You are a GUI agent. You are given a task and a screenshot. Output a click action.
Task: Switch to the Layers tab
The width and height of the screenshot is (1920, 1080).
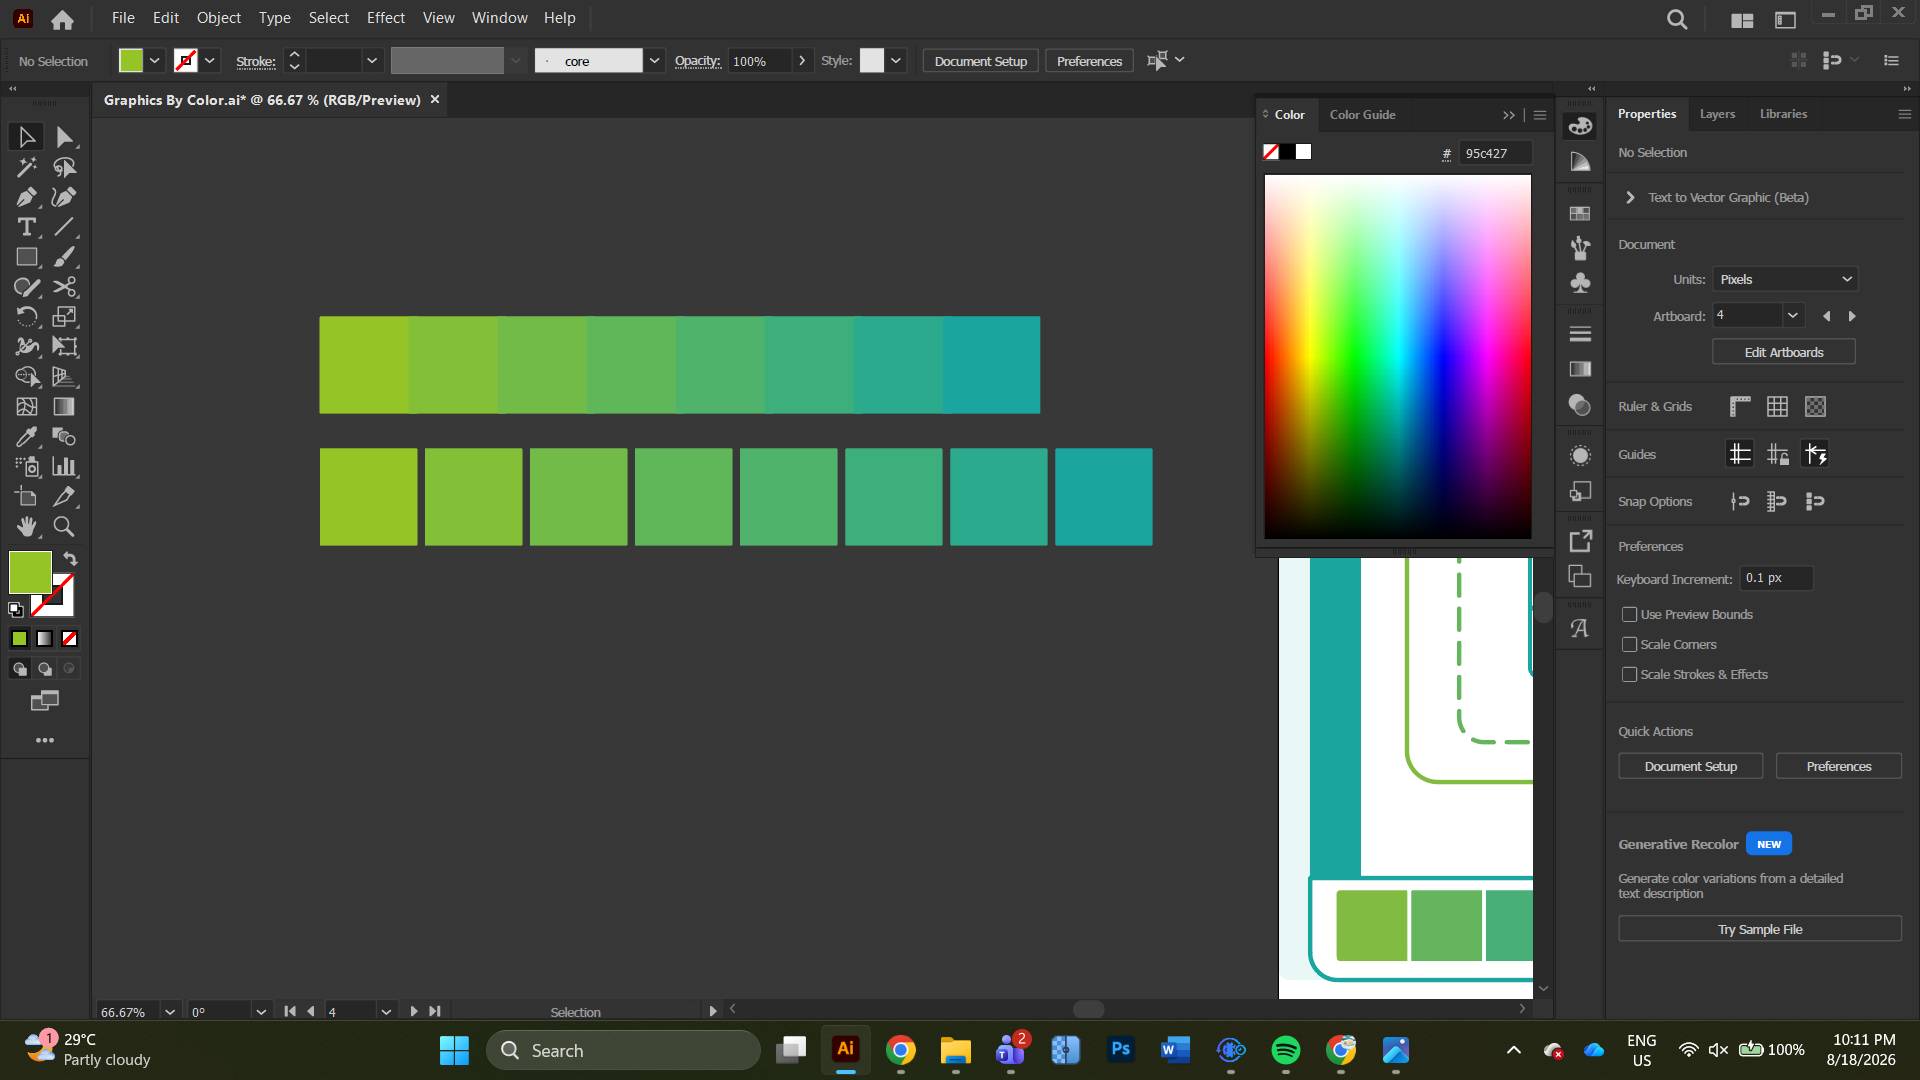[x=1717, y=114]
